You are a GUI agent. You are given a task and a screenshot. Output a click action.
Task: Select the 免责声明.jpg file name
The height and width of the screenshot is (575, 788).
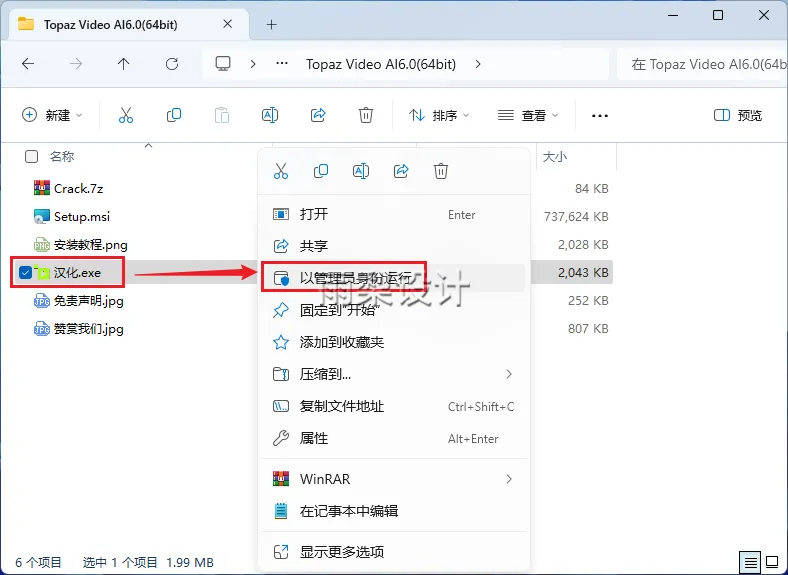tap(88, 301)
